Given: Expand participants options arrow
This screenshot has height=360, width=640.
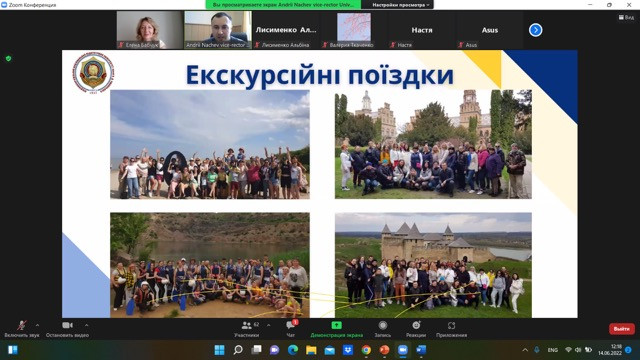Looking at the screenshot, I should [x=269, y=325].
